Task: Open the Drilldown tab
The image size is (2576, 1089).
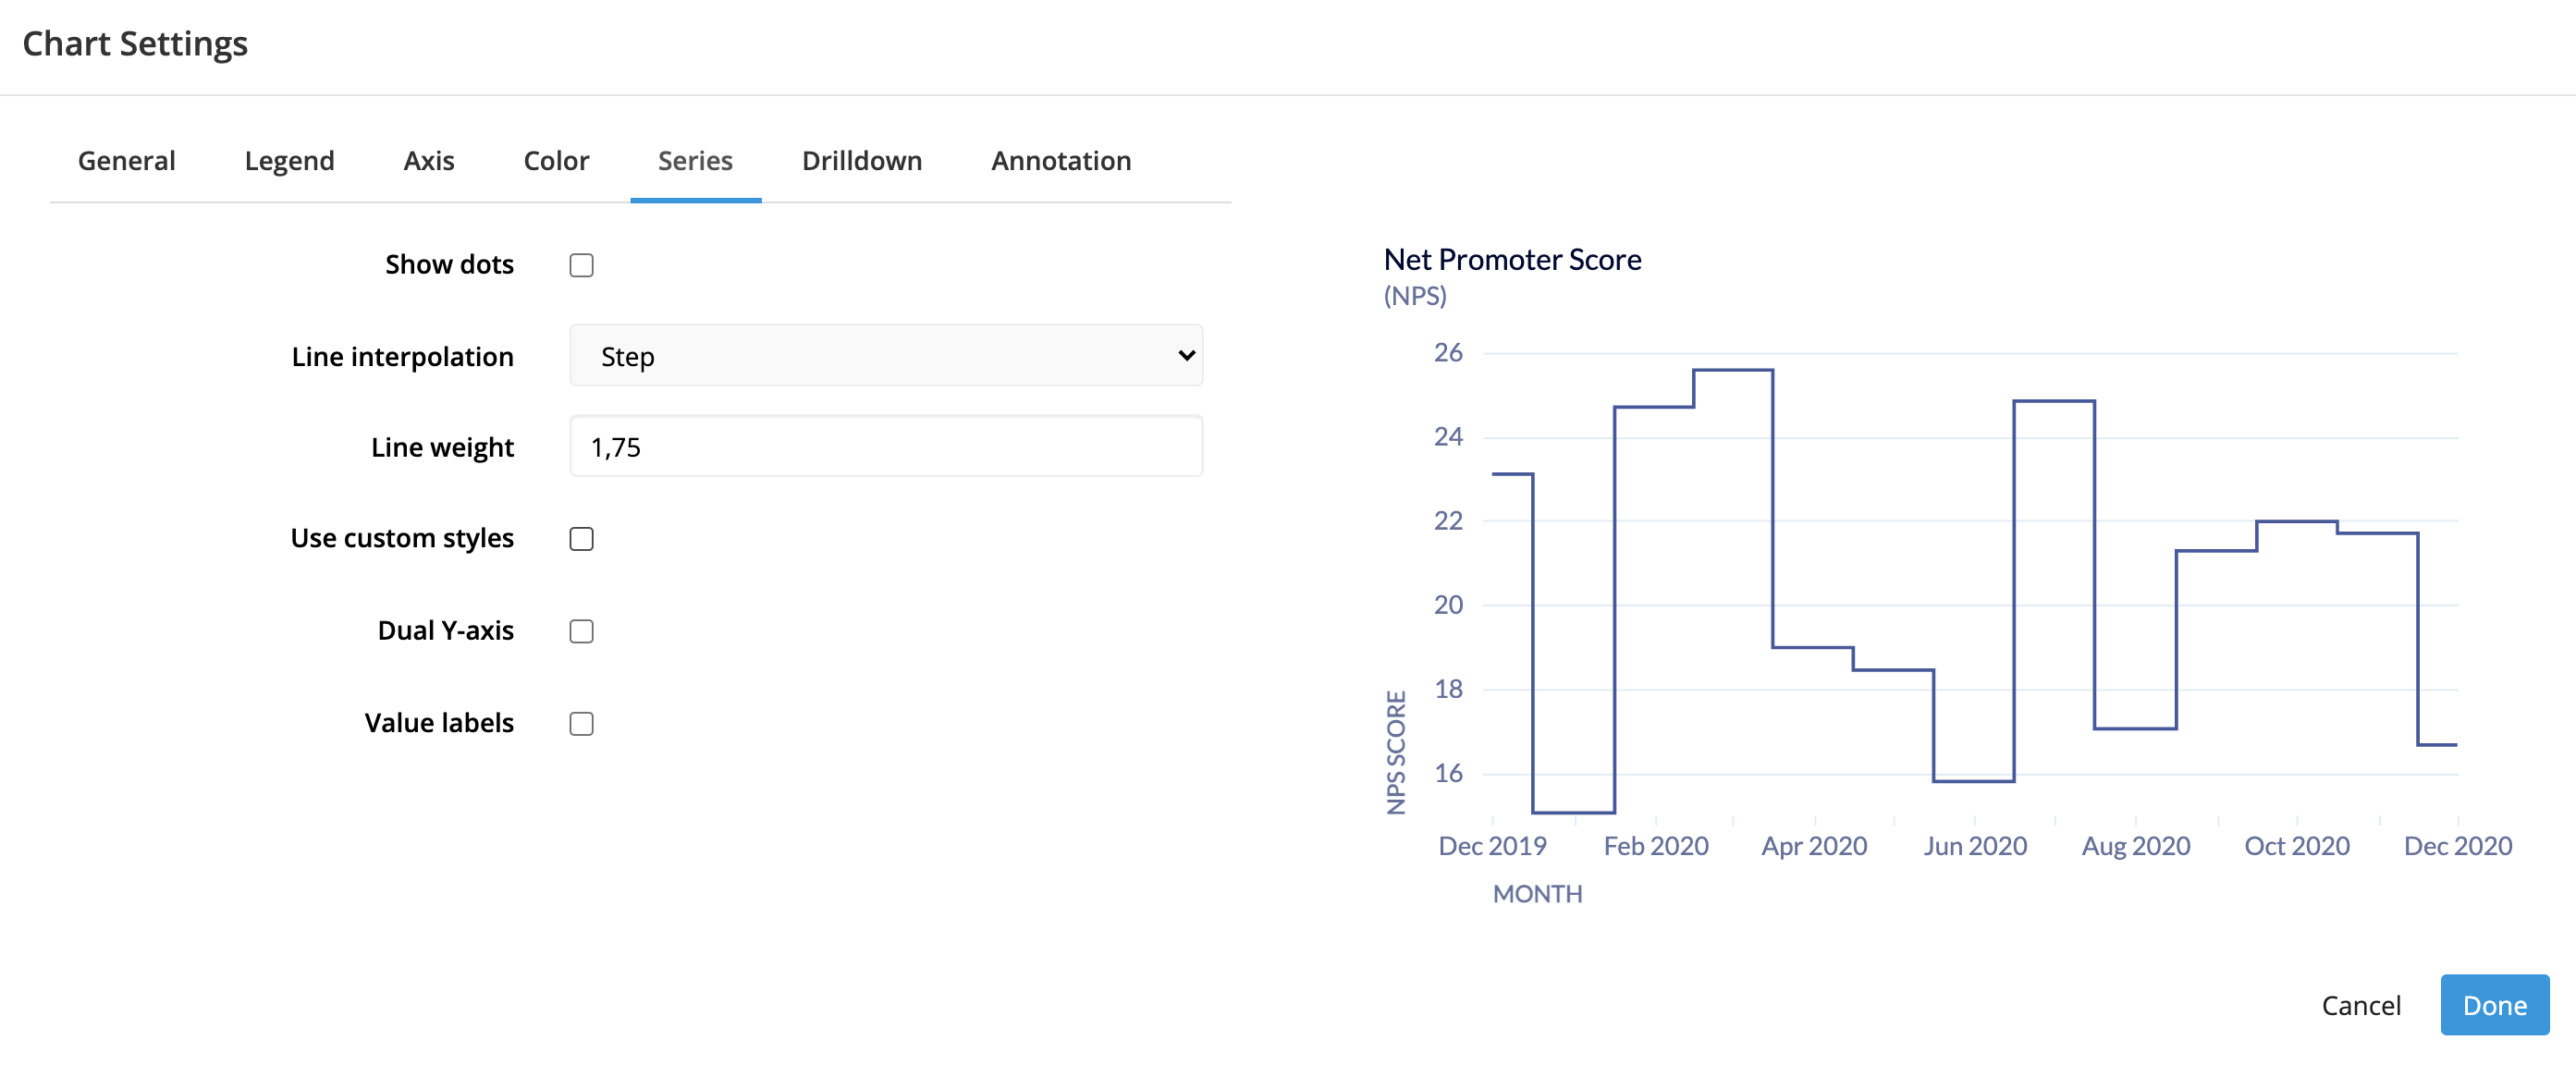Action: [862, 161]
